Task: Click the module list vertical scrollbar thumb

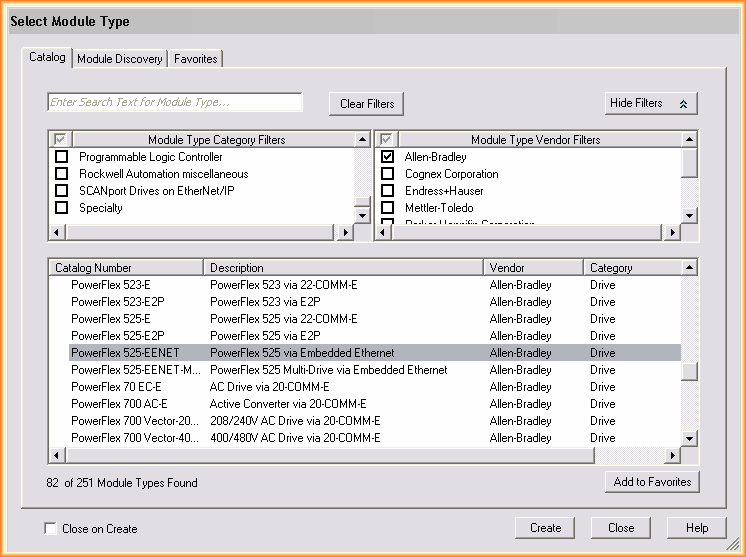Action: (689, 371)
